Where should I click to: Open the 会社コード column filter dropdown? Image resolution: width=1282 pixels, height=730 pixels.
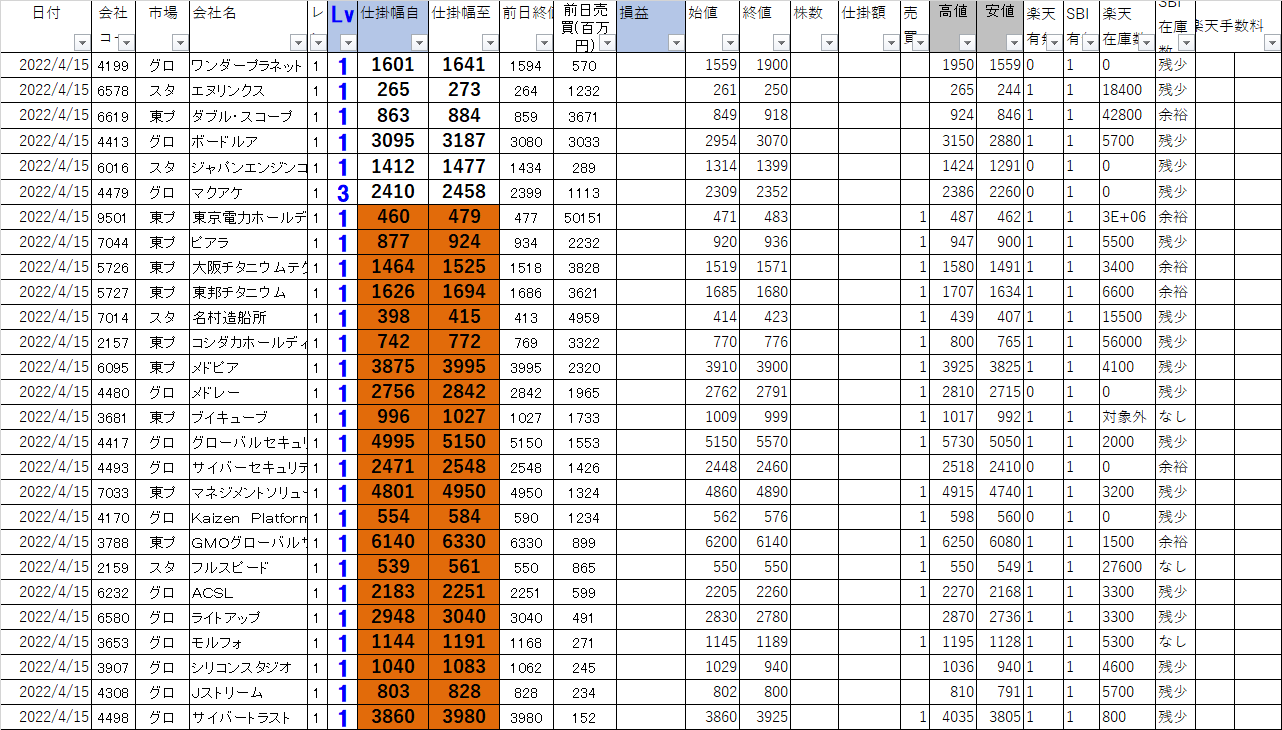(127, 43)
